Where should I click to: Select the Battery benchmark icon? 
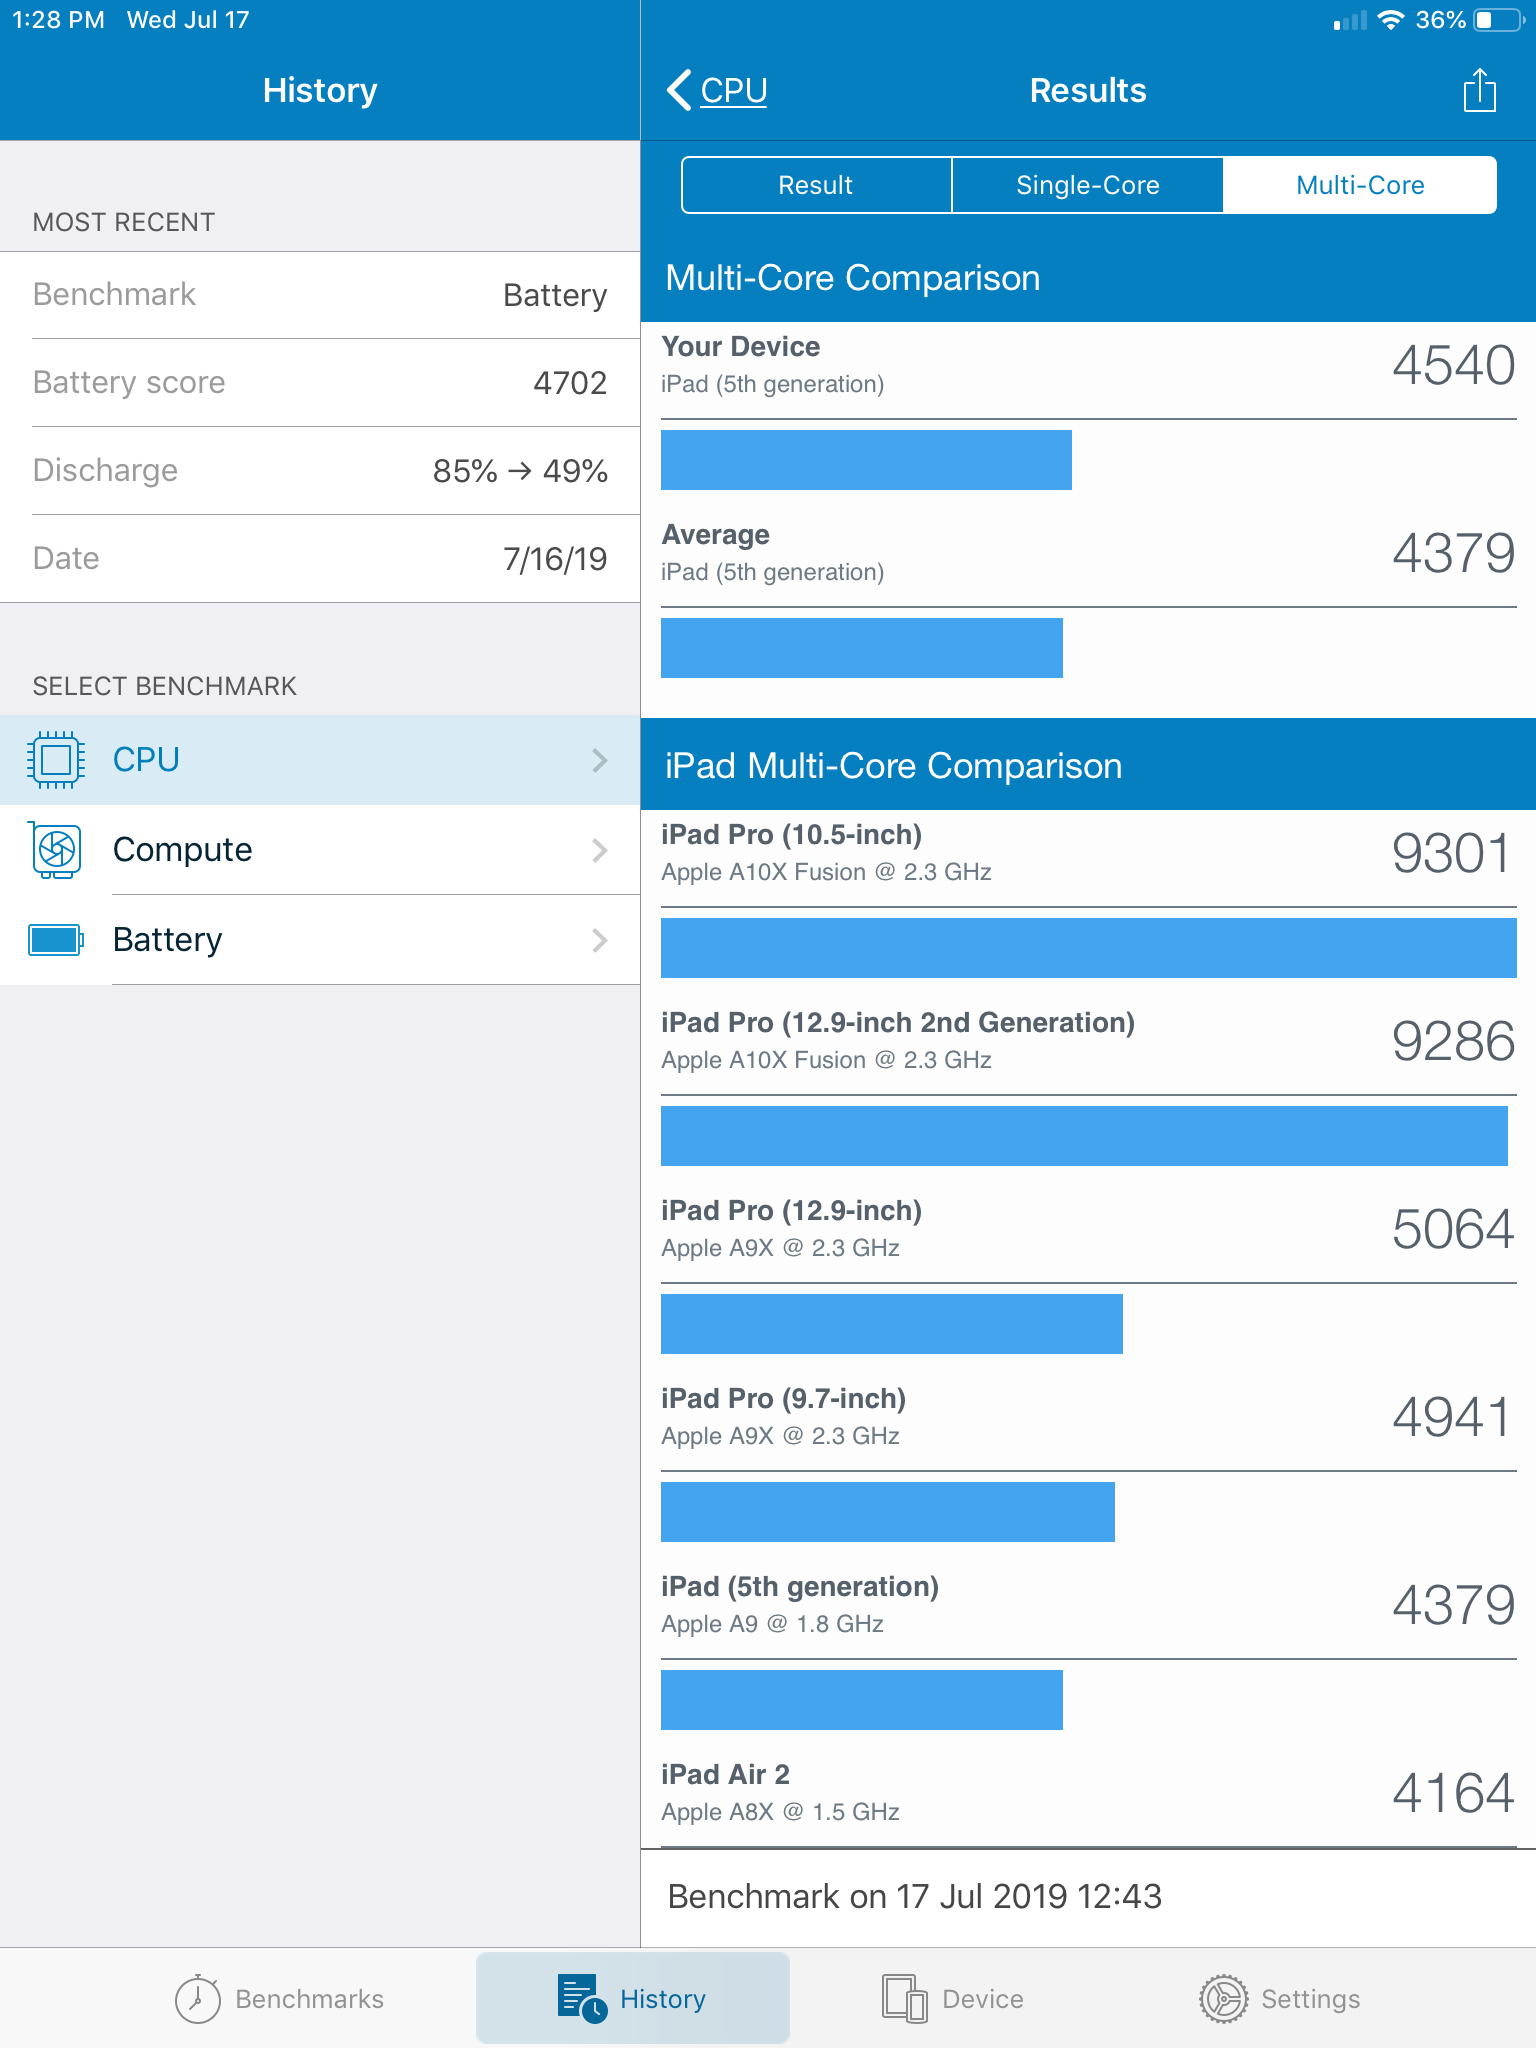point(56,940)
